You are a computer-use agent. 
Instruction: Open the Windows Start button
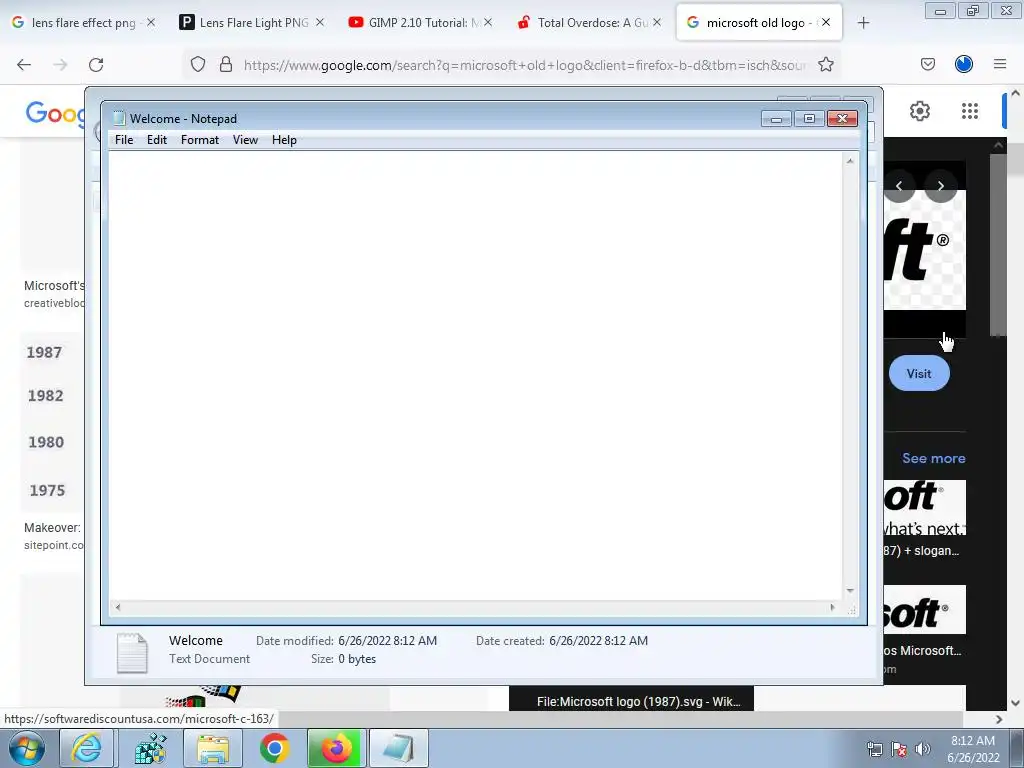(x=26, y=748)
